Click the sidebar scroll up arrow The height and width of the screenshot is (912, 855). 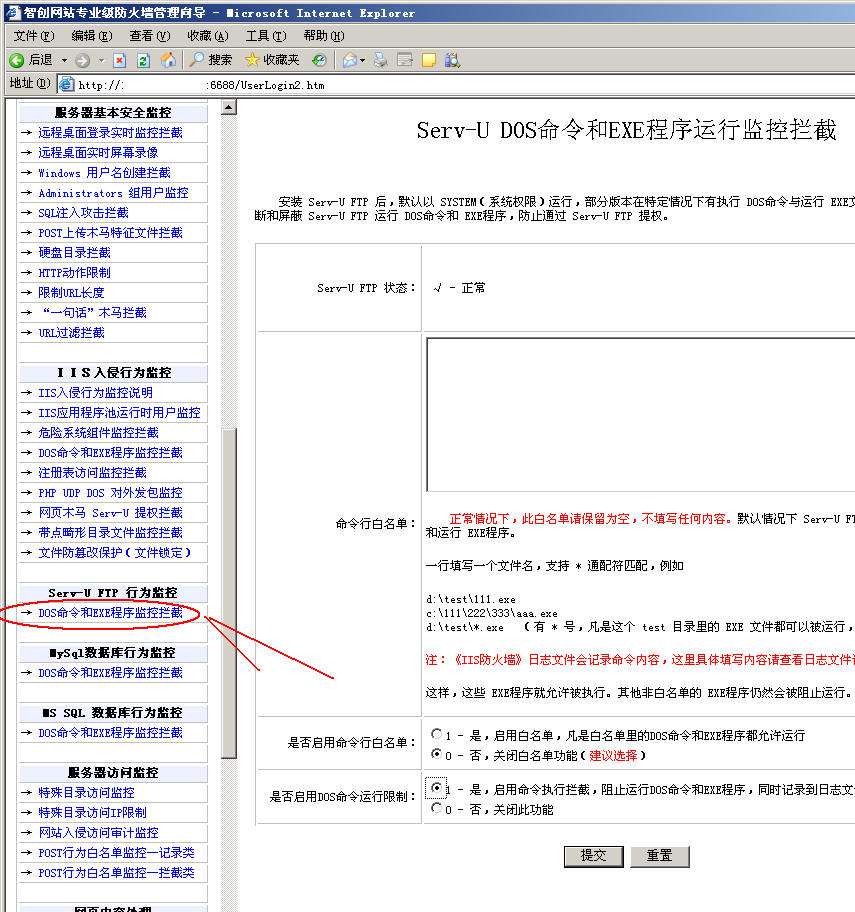[x=229, y=107]
